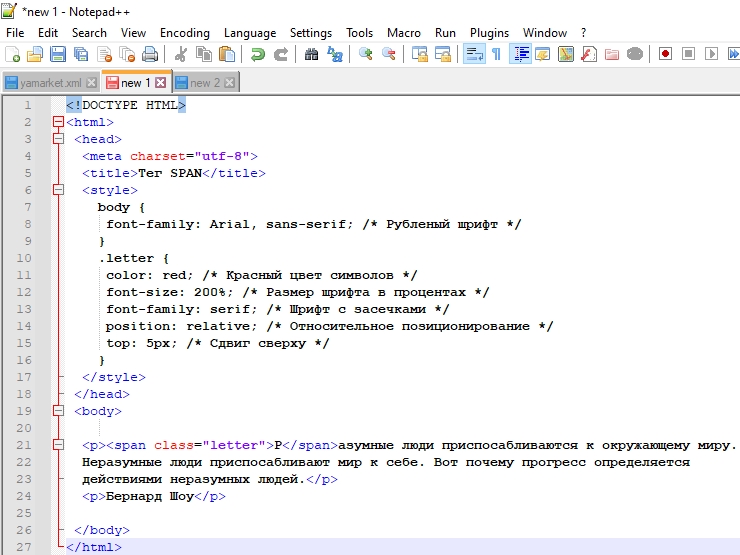Screen dimensions: 740x555
Task: Click the Undo arrow icon
Action: [x=258, y=55]
